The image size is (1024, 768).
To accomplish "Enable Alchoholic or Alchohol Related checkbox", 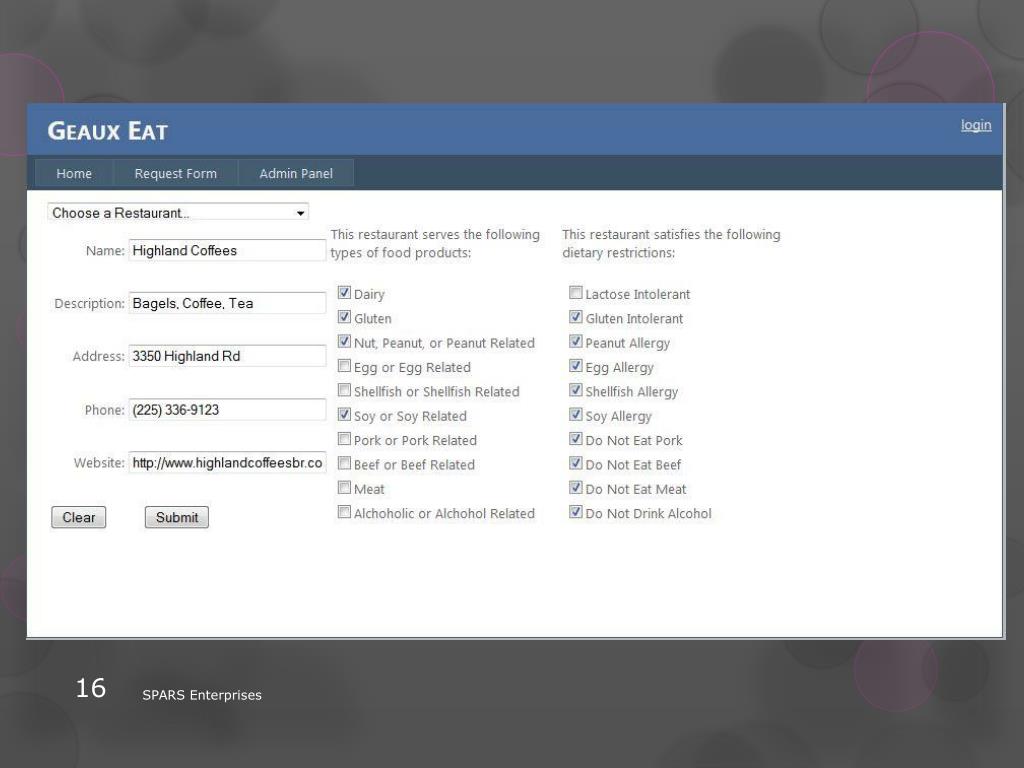I will (344, 512).
